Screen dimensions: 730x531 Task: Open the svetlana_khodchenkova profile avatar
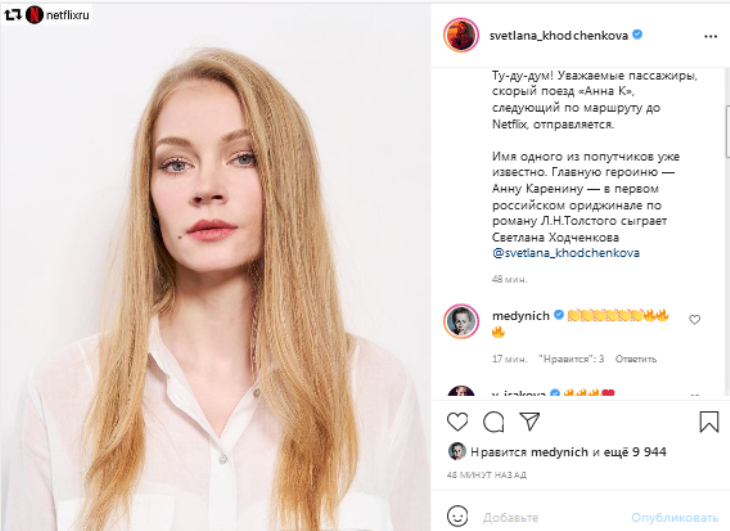point(461,35)
